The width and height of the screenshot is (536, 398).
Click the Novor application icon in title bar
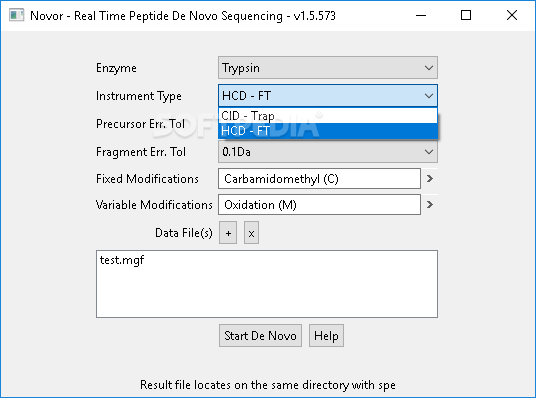point(16,15)
